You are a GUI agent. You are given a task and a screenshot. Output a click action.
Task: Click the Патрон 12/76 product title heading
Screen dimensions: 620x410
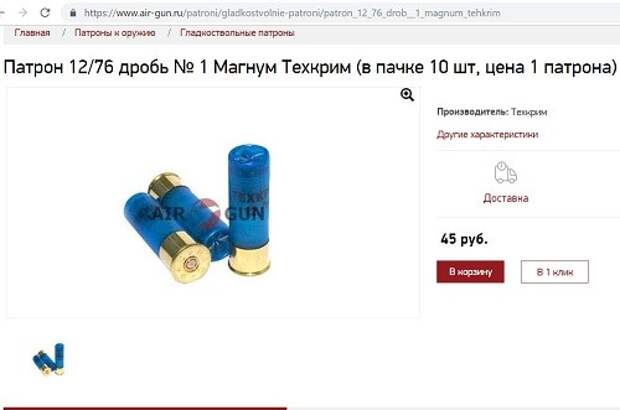click(x=310, y=67)
